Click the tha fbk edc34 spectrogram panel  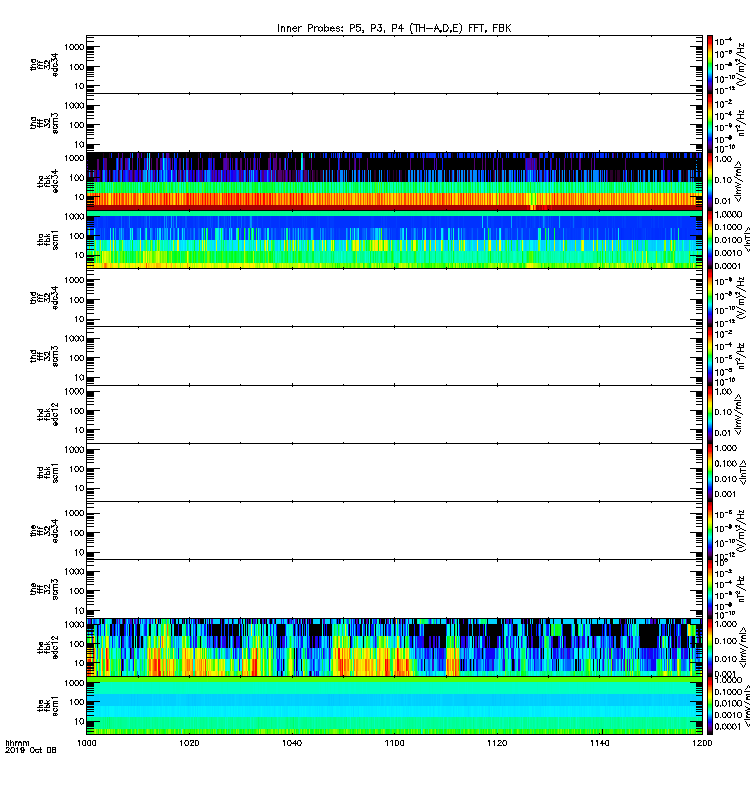pos(394,181)
